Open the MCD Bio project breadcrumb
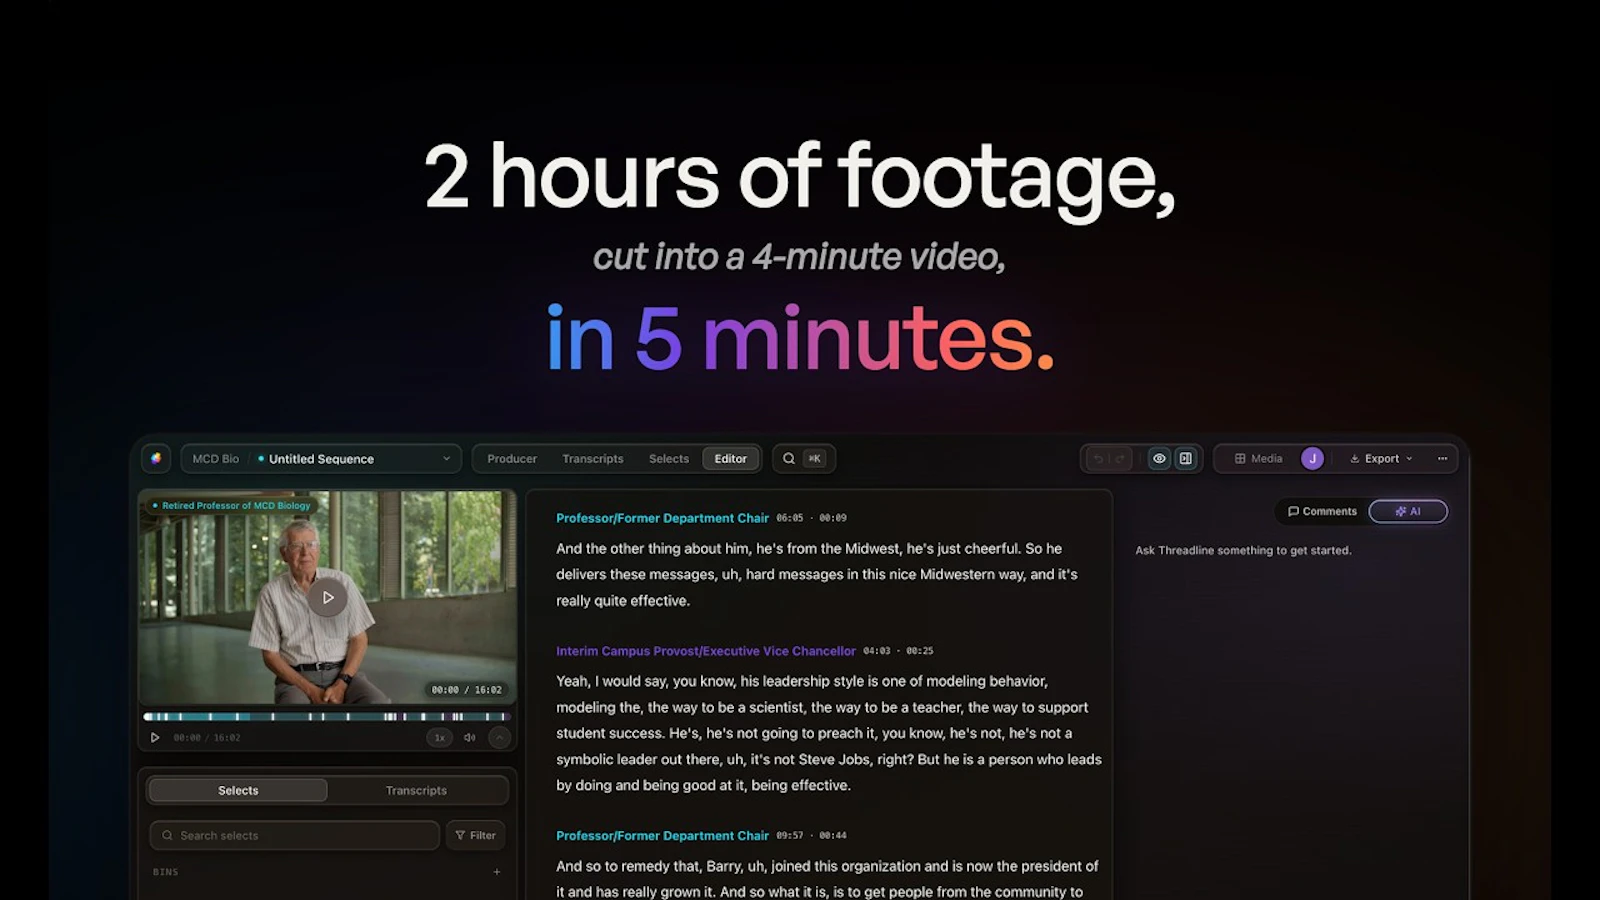Screen dimensions: 1600x900 tap(215, 459)
